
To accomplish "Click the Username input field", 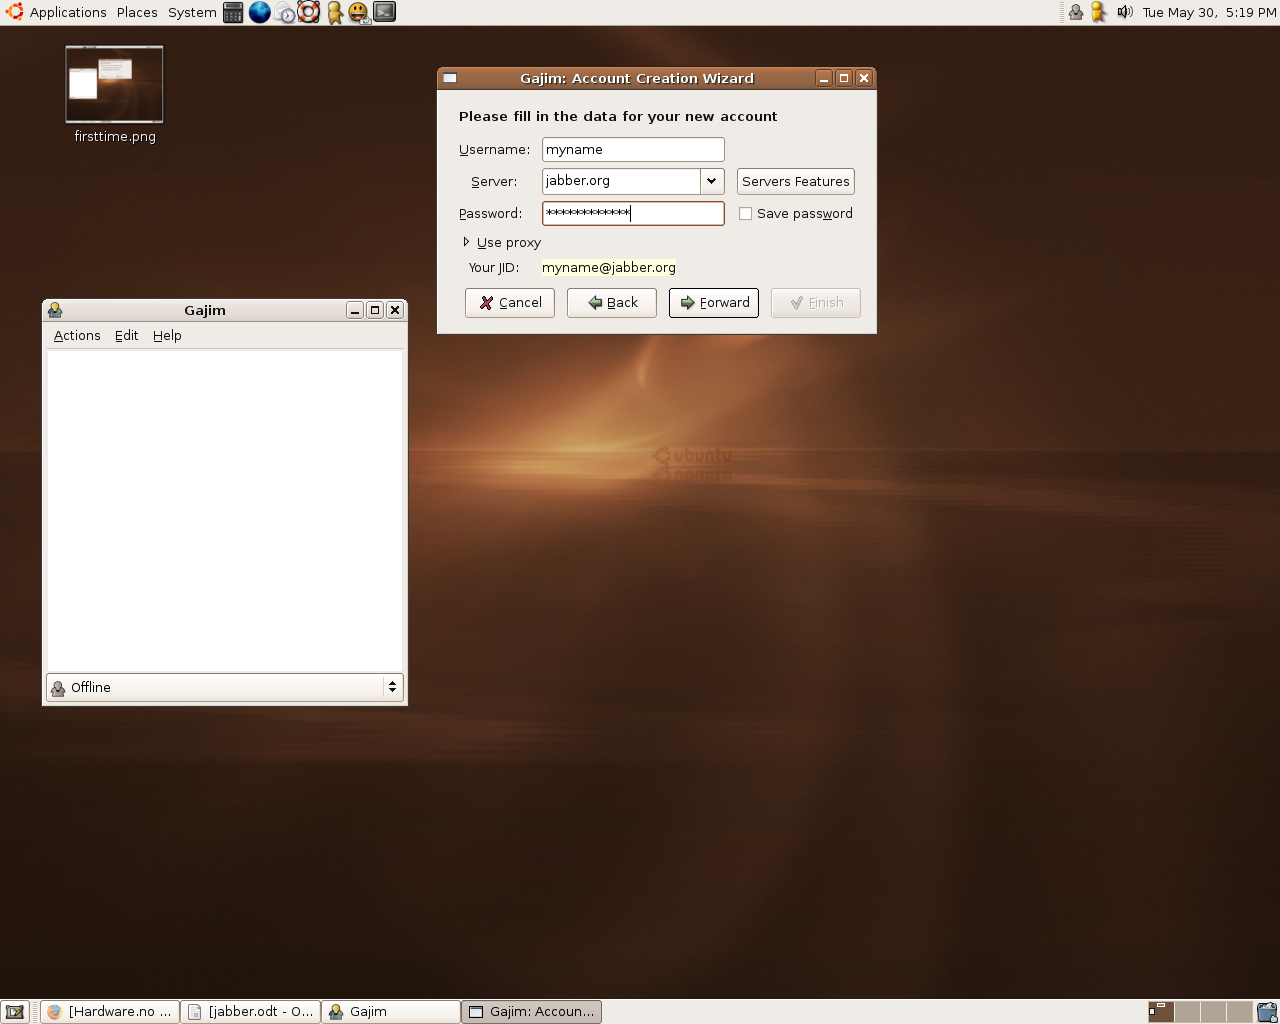I will [x=633, y=150].
